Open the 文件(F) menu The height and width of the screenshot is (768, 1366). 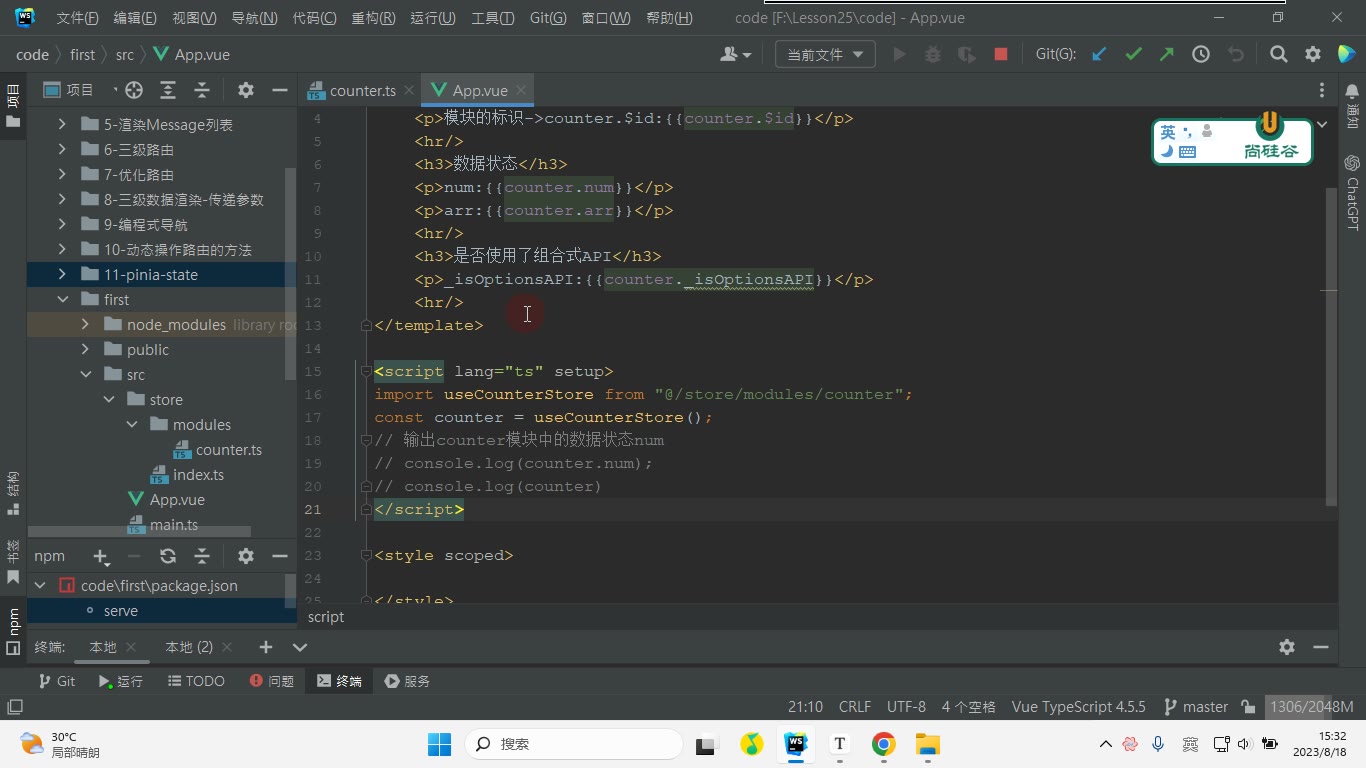click(77, 18)
